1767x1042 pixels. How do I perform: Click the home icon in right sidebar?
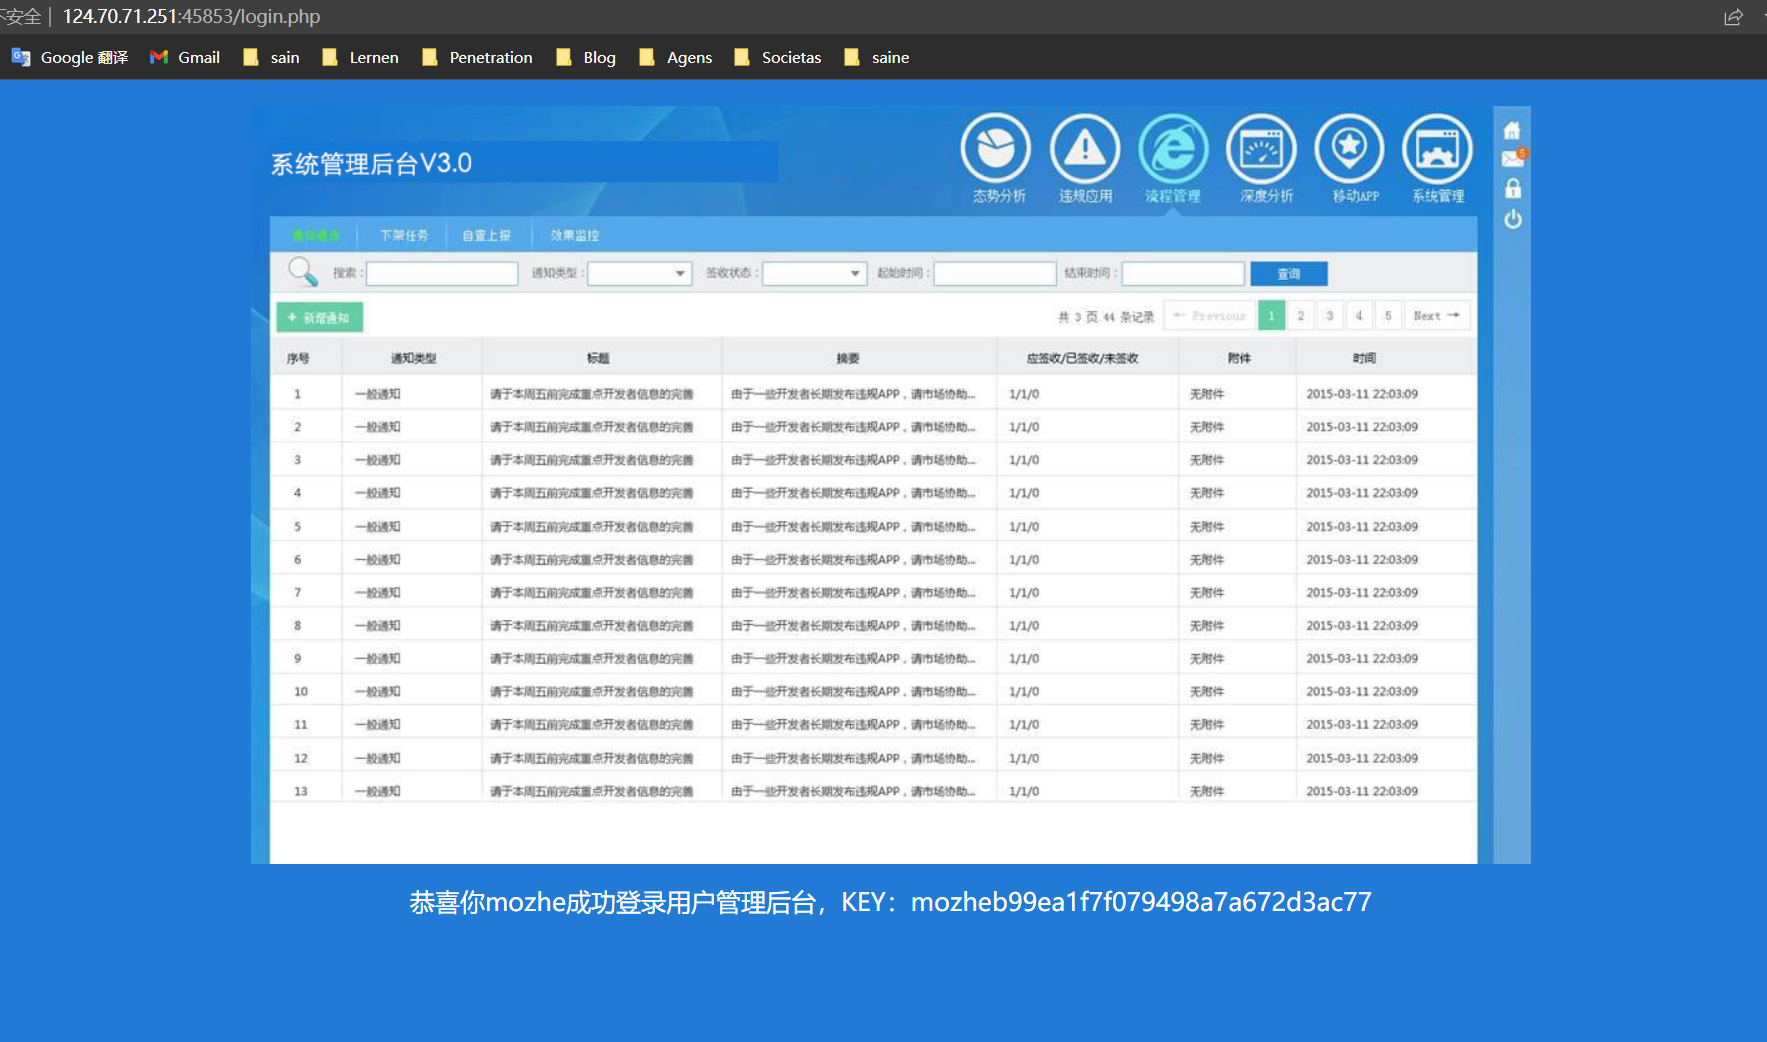1512,130
